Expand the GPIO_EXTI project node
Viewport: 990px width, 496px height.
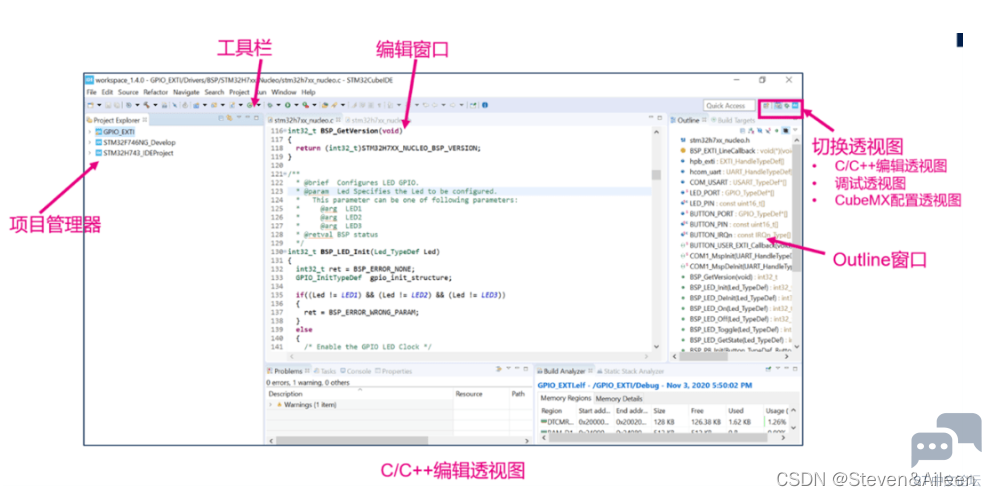coord(89,132)
